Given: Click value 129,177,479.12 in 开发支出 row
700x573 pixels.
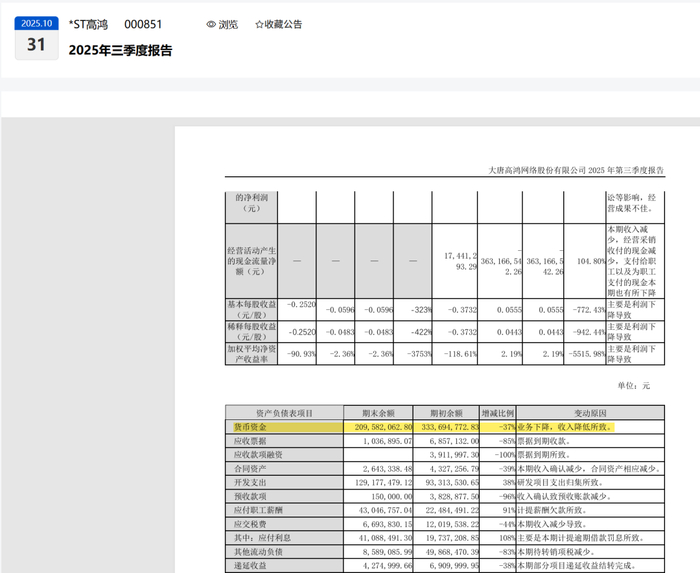Looking at the screenshot, I should pyautogui.click(x=383, y=482).
